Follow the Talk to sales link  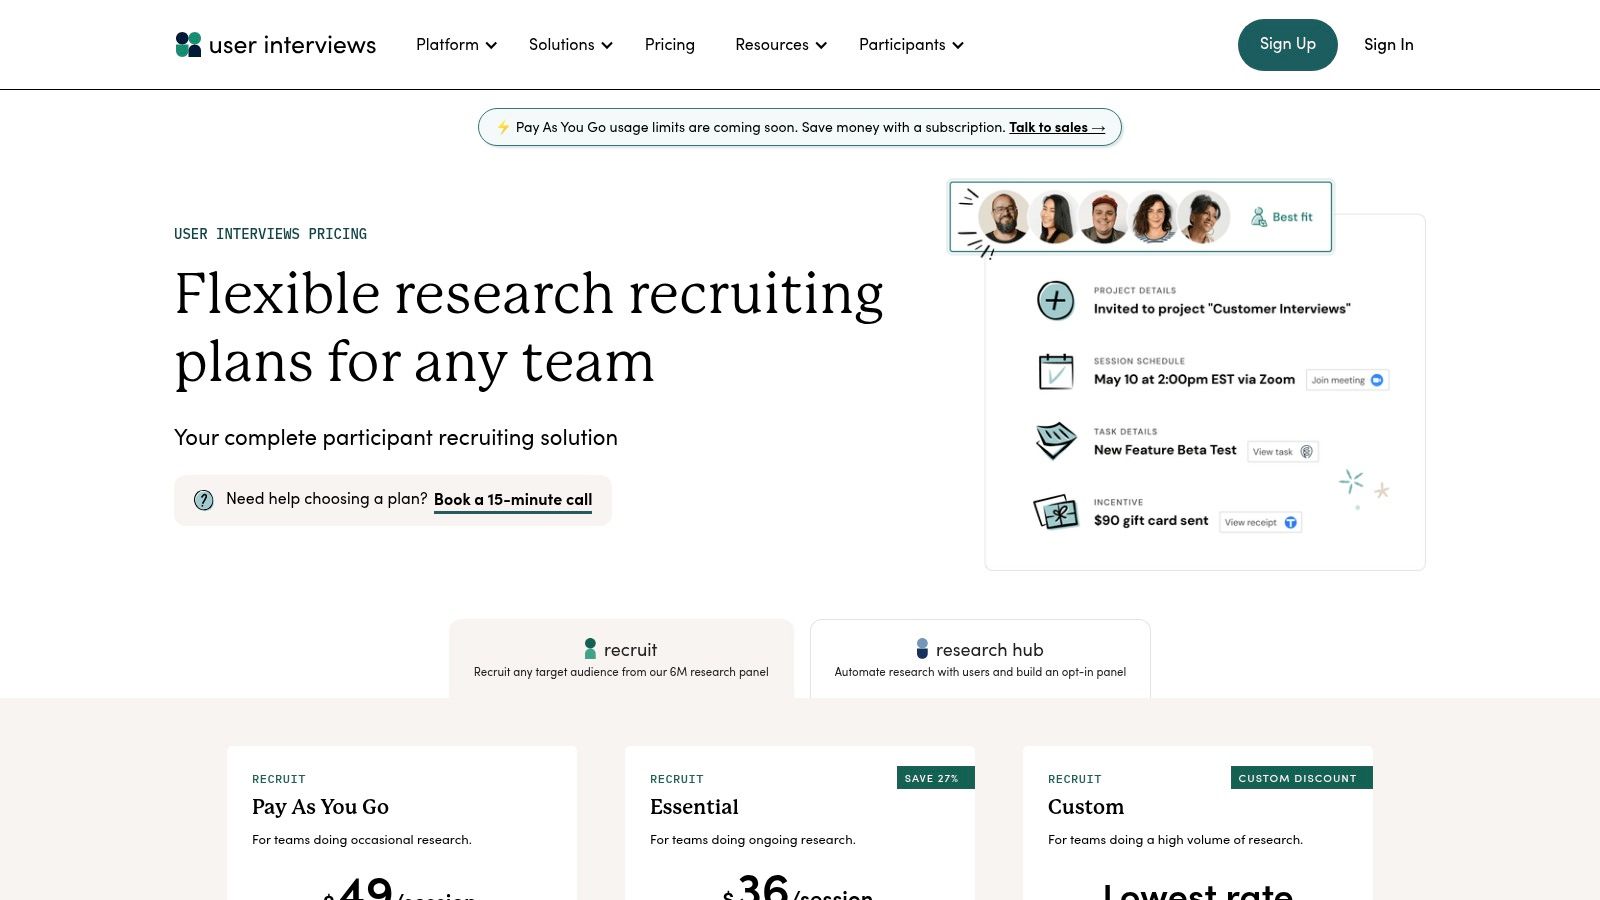1056,128
